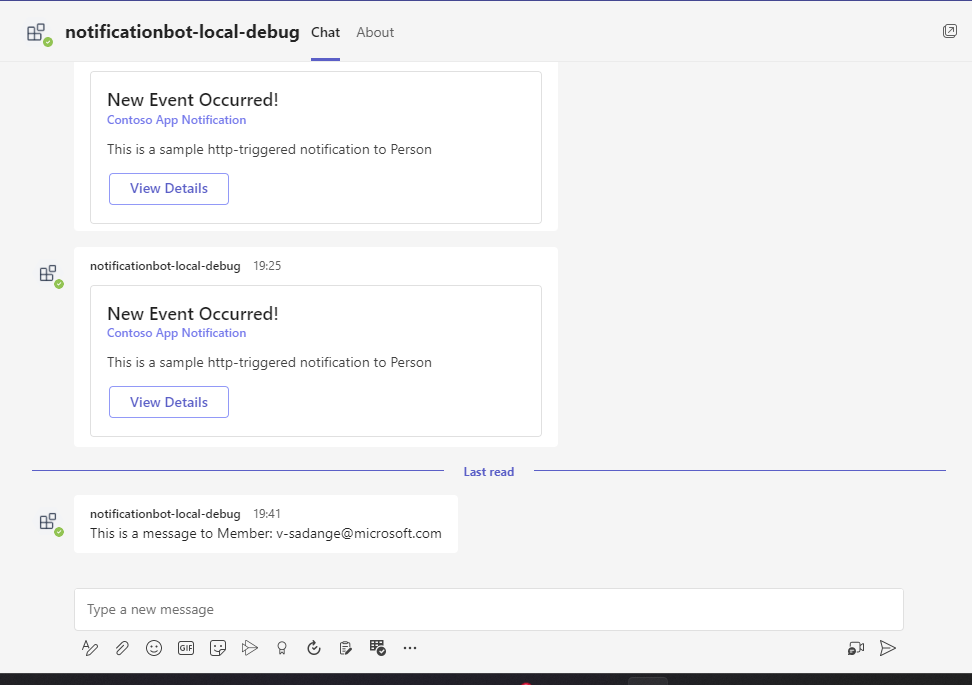The image size is (972, 685).
Task: Pop out the chat window
Action: click(x=949, y=31)
